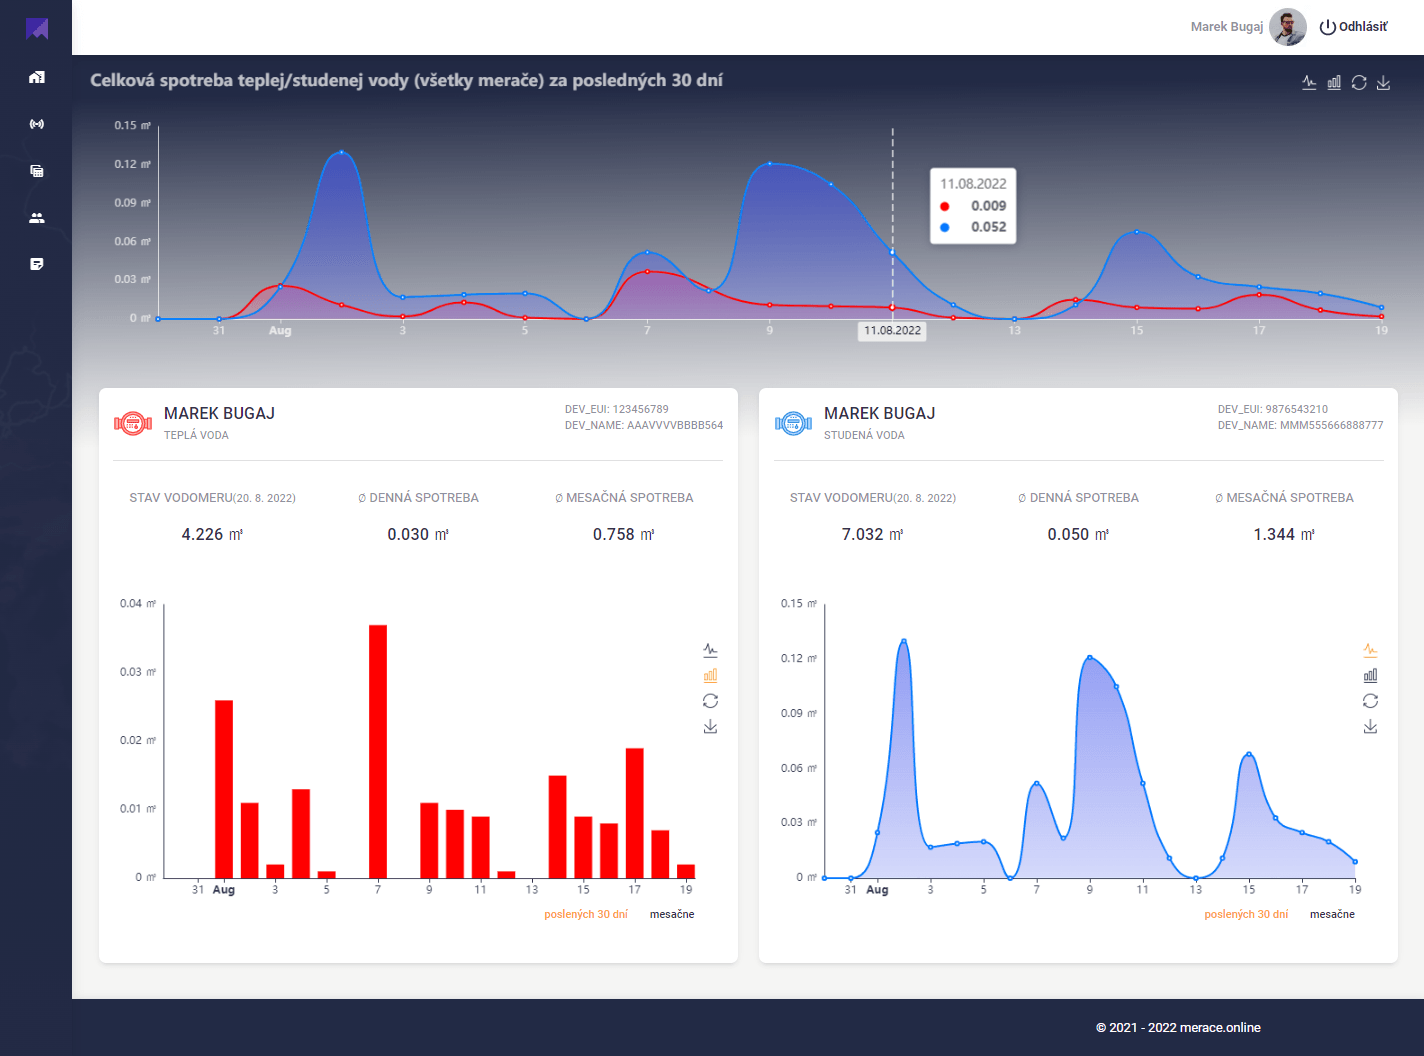Switch the top total chart to bar view
This screenshot has width=1424, height=1056.
click(x=1334, y=83)
